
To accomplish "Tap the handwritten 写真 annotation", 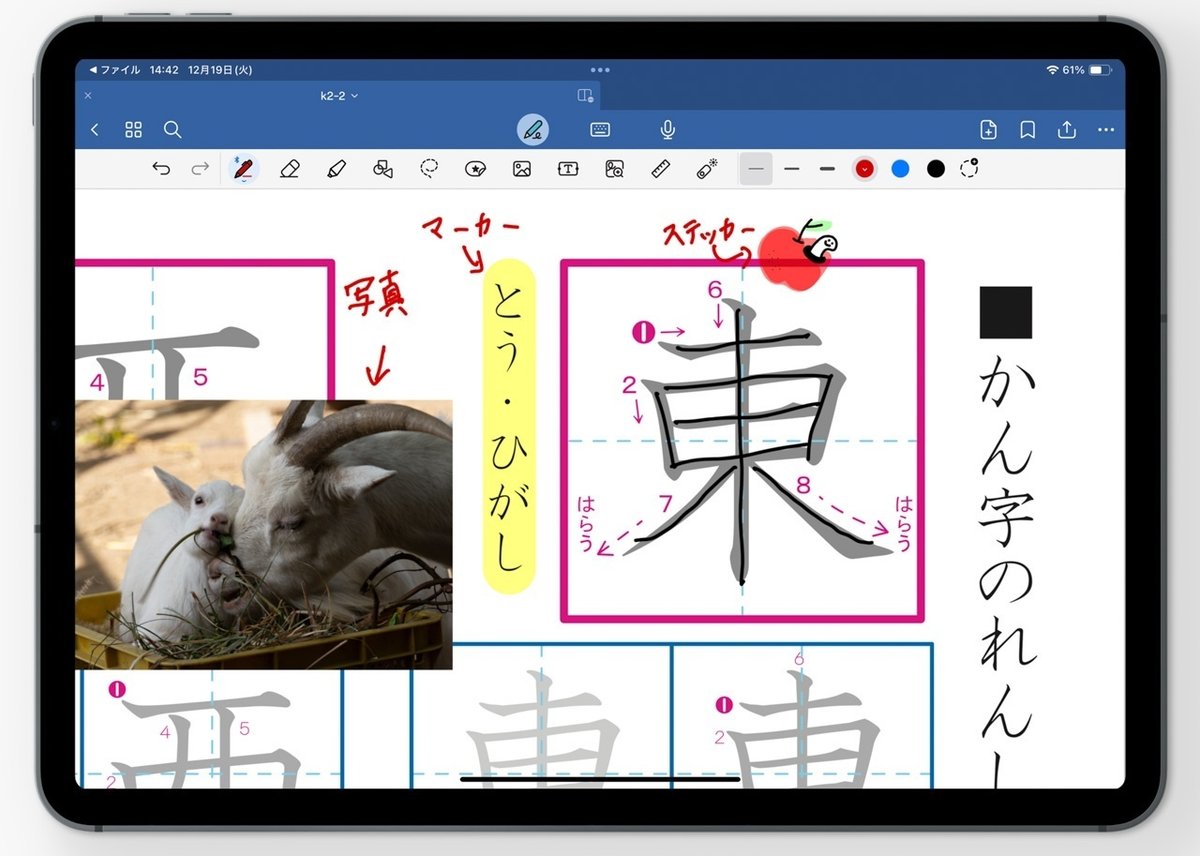I will (376, 298).
